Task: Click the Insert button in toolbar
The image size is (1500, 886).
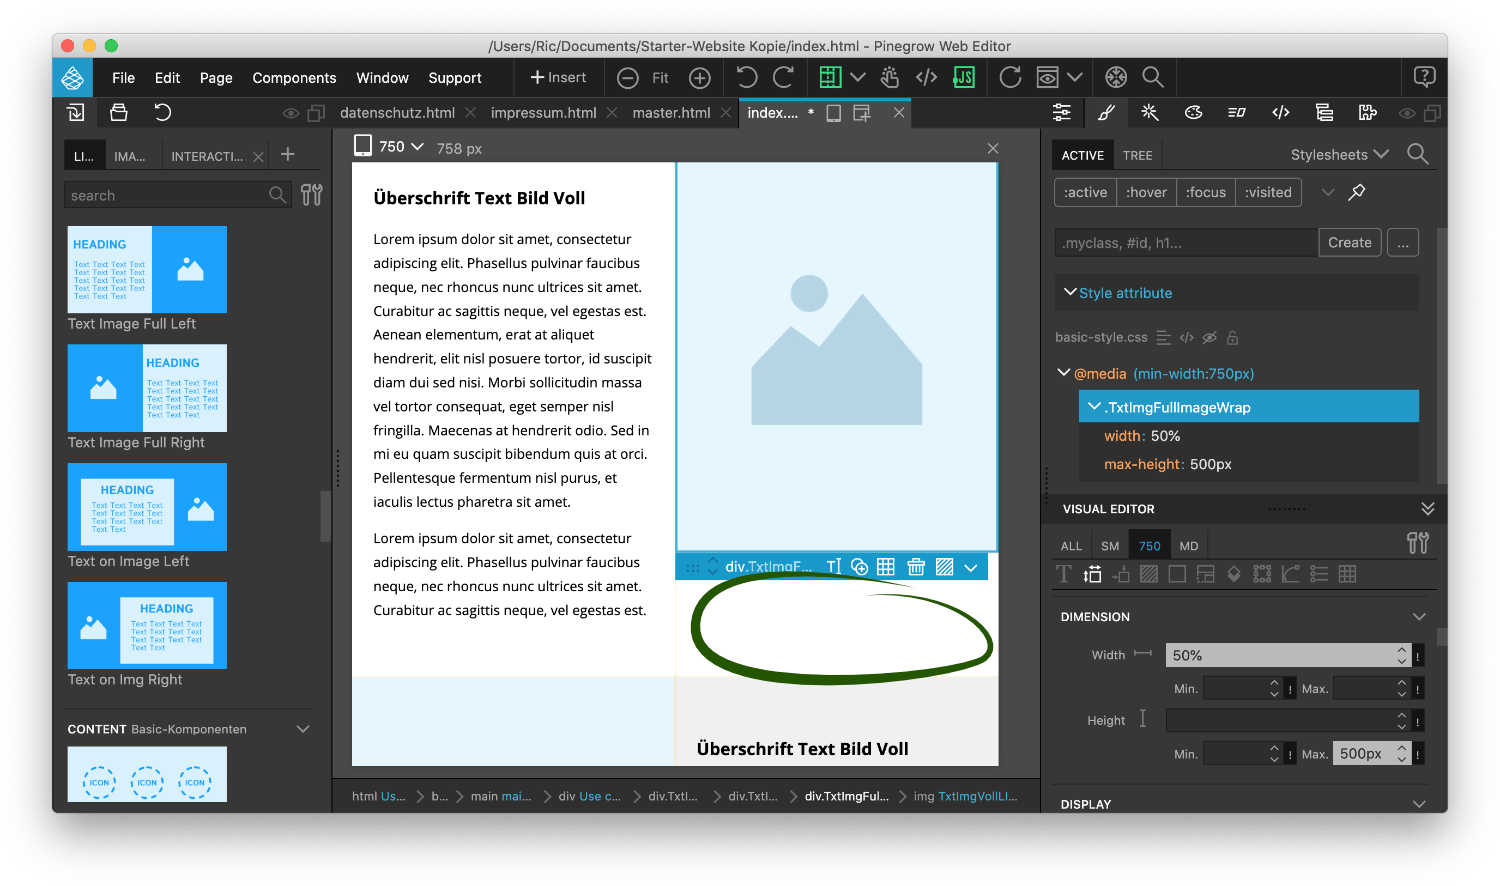Action: 558,77
